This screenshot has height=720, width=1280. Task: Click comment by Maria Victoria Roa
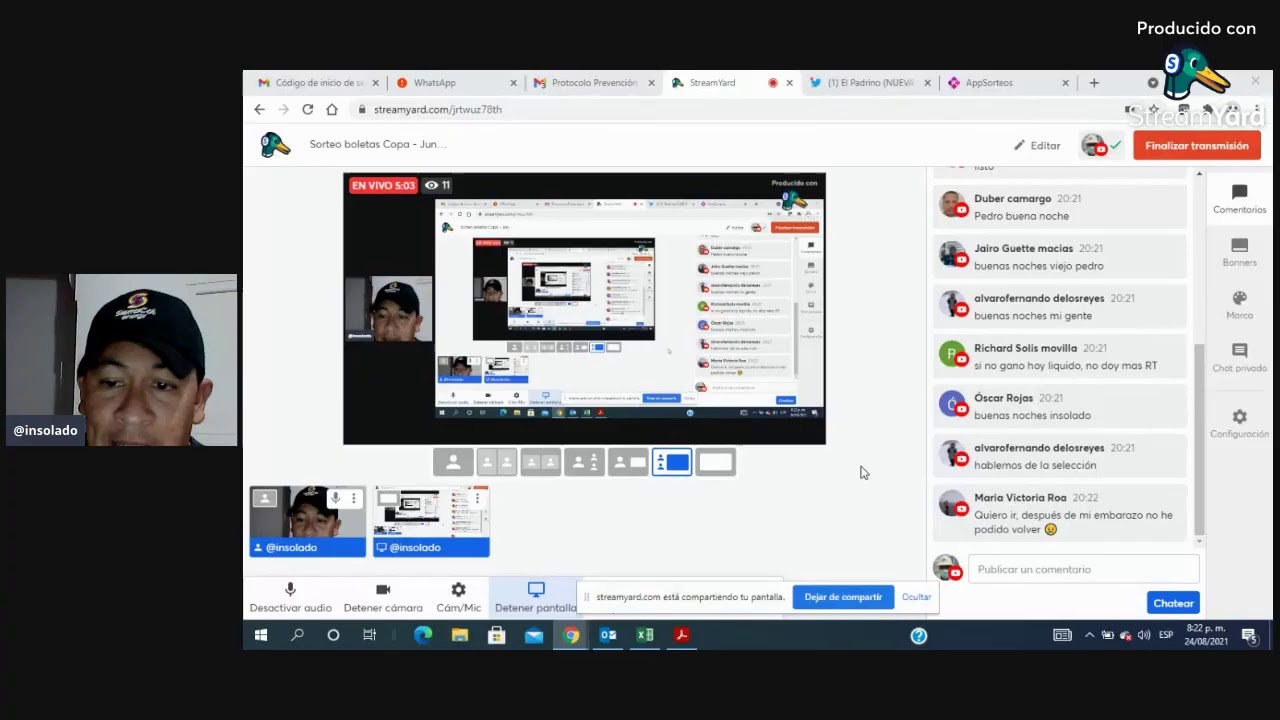[x=1059, y=514]
